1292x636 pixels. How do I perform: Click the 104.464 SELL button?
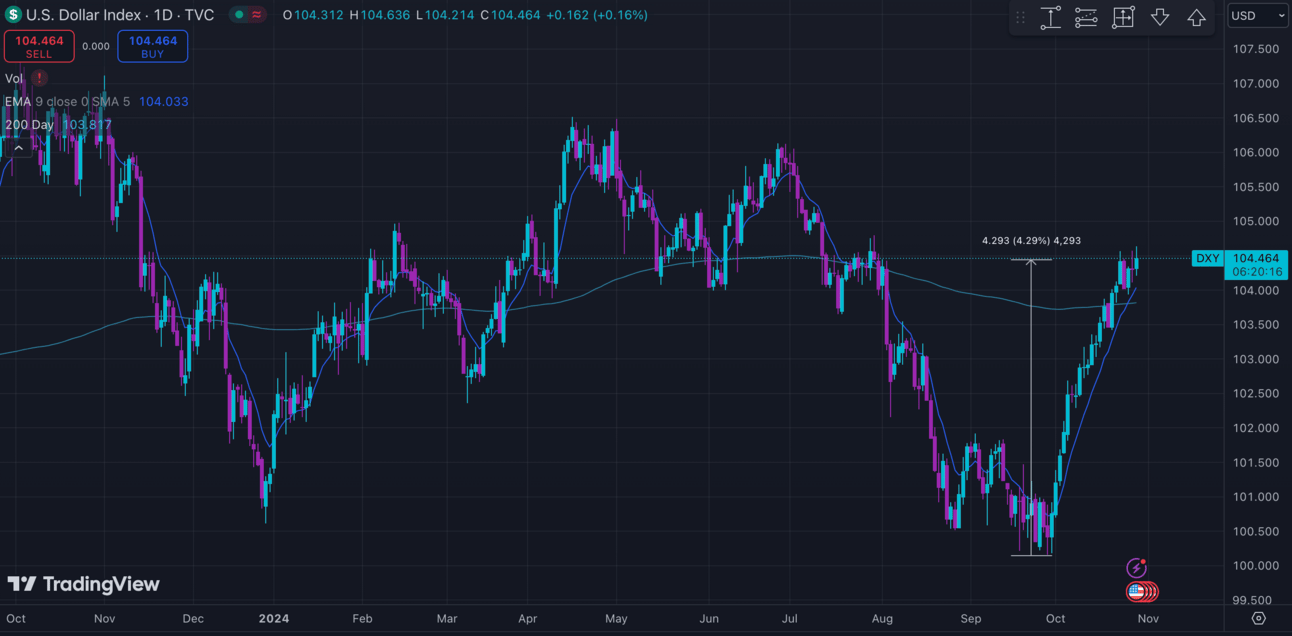(38, 46)
